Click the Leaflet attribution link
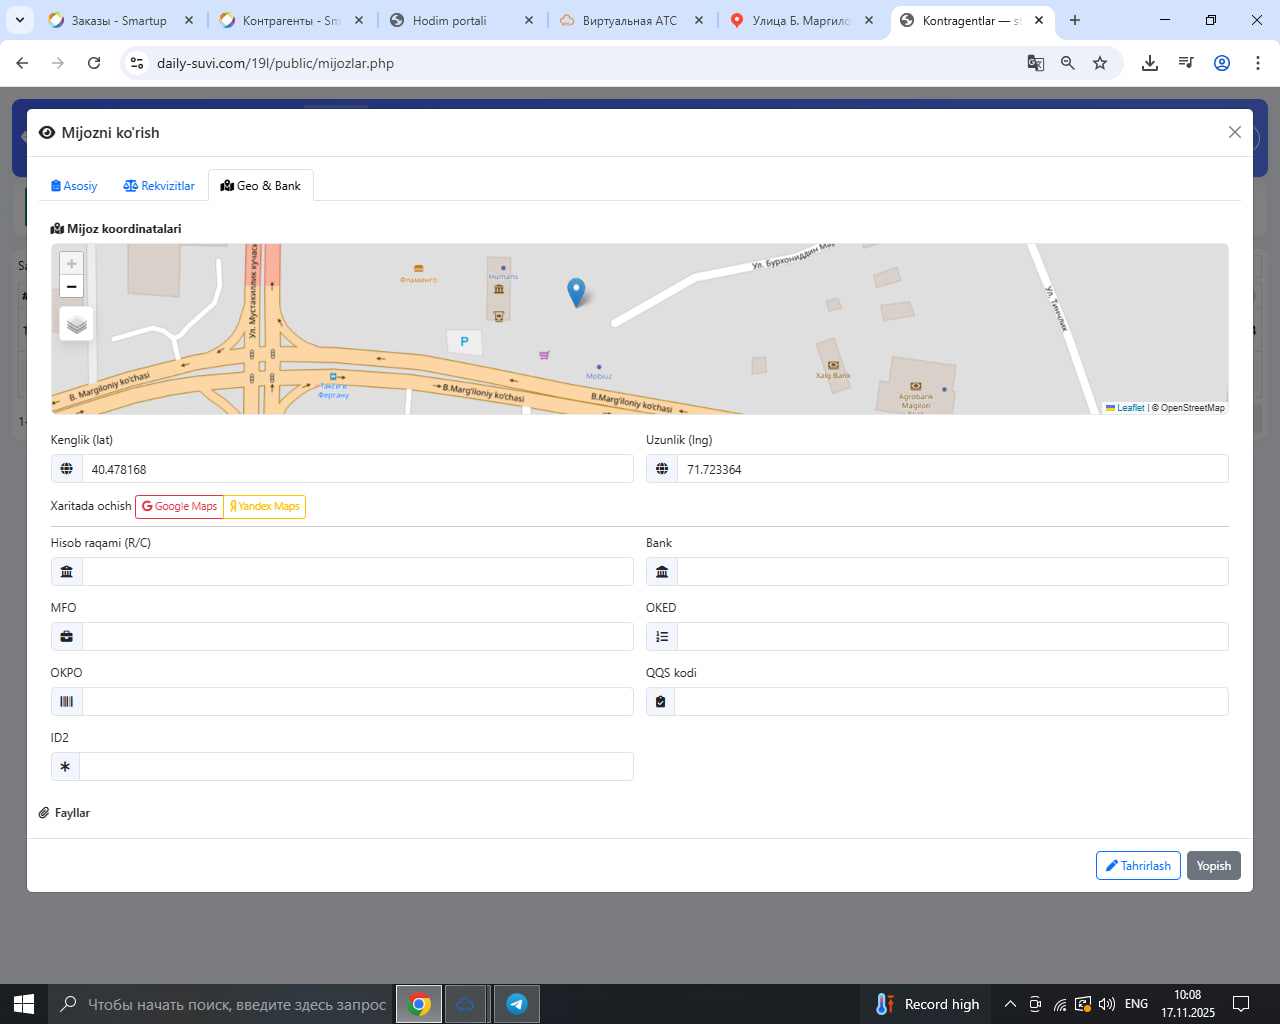1280x1024 pixels. [x=1130, y=408]
